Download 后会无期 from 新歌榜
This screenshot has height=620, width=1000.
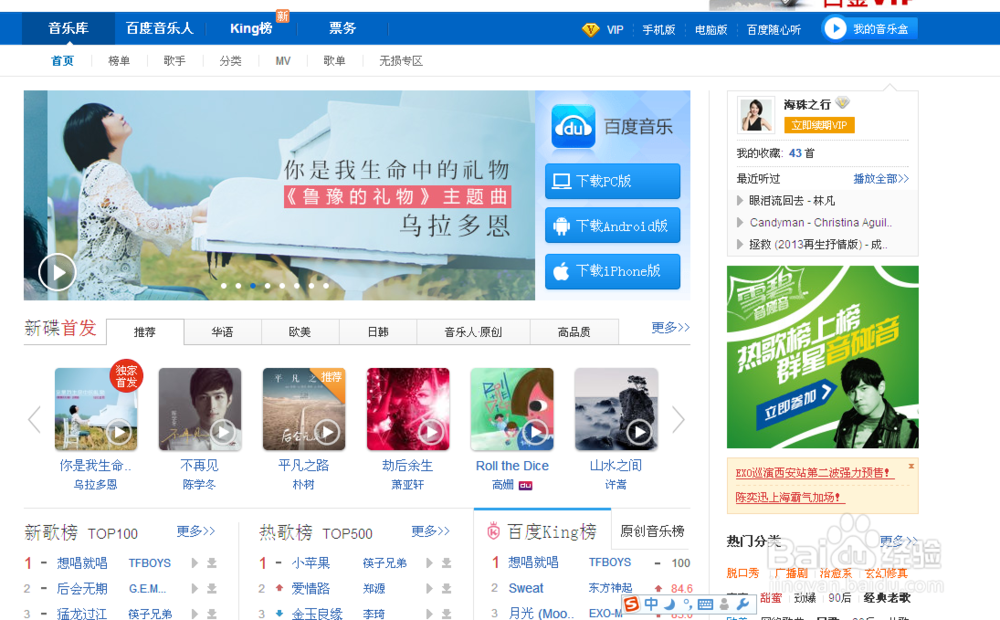212,589
